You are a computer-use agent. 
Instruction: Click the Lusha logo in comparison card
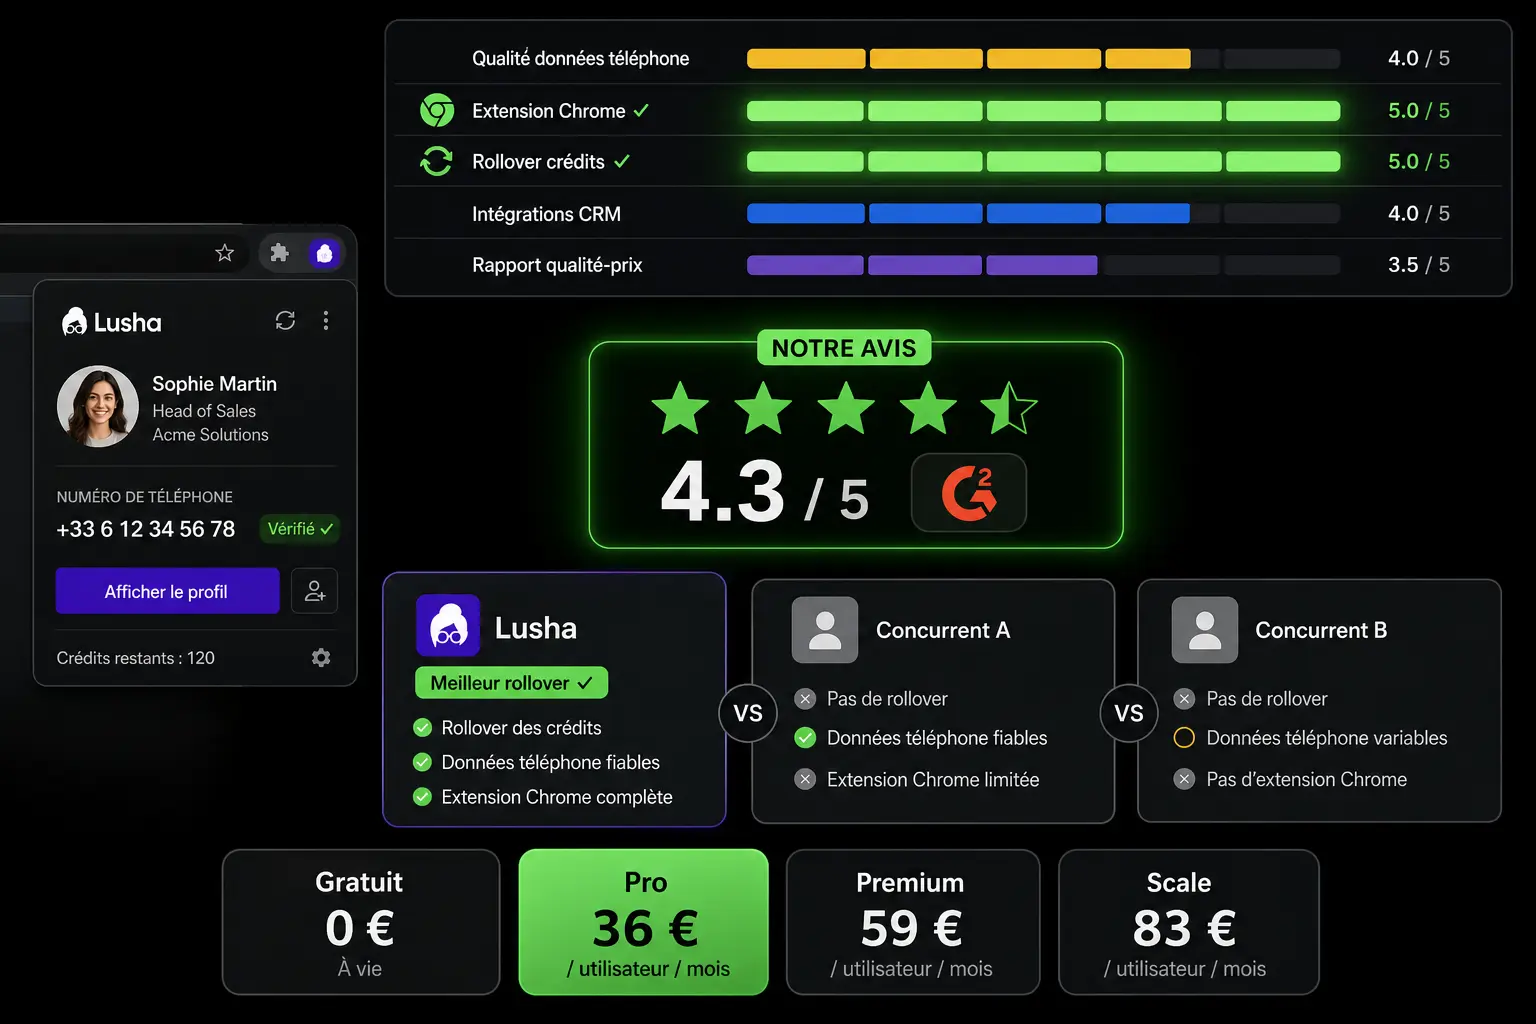click(x=448, y=626)
